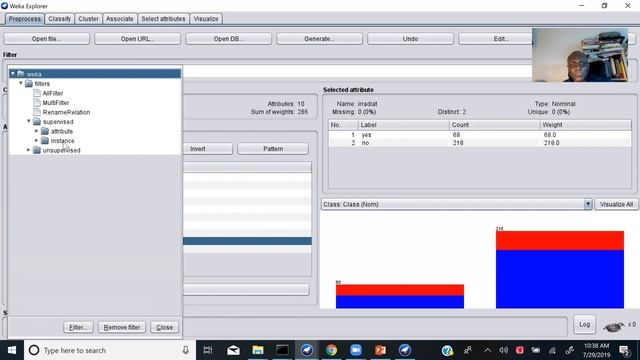640x360 pixels.
Task: Click the People icon in taskbar
Action: (x=468, y=350)
